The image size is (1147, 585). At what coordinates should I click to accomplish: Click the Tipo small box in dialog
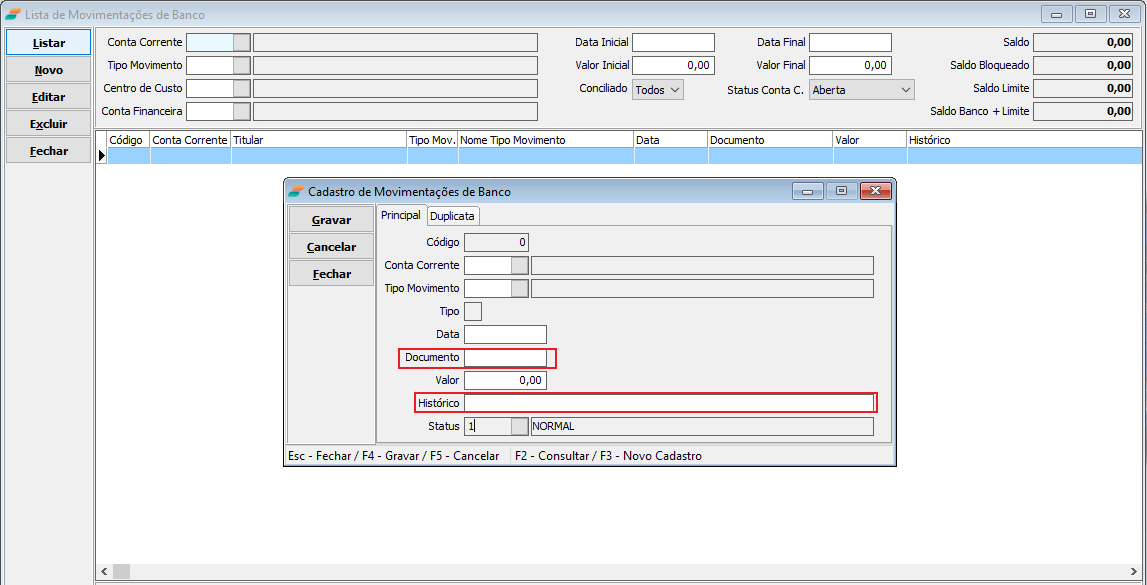(x=473, y=311)
